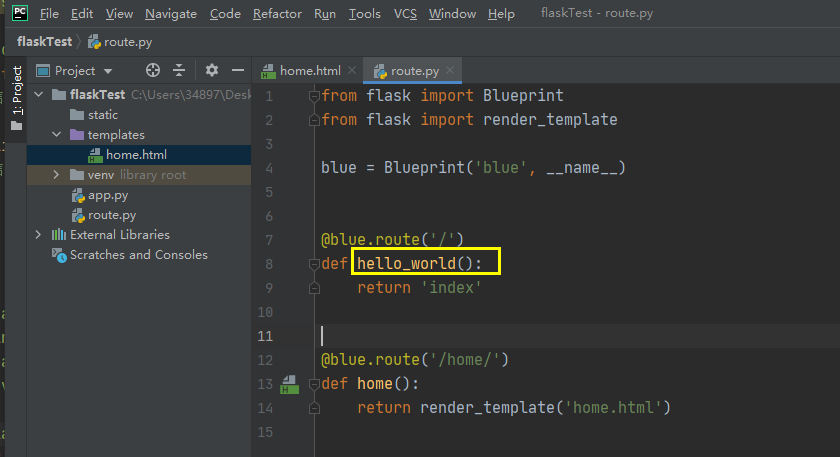
Task: Select the flaskTest project root
Action: point(97,95)
